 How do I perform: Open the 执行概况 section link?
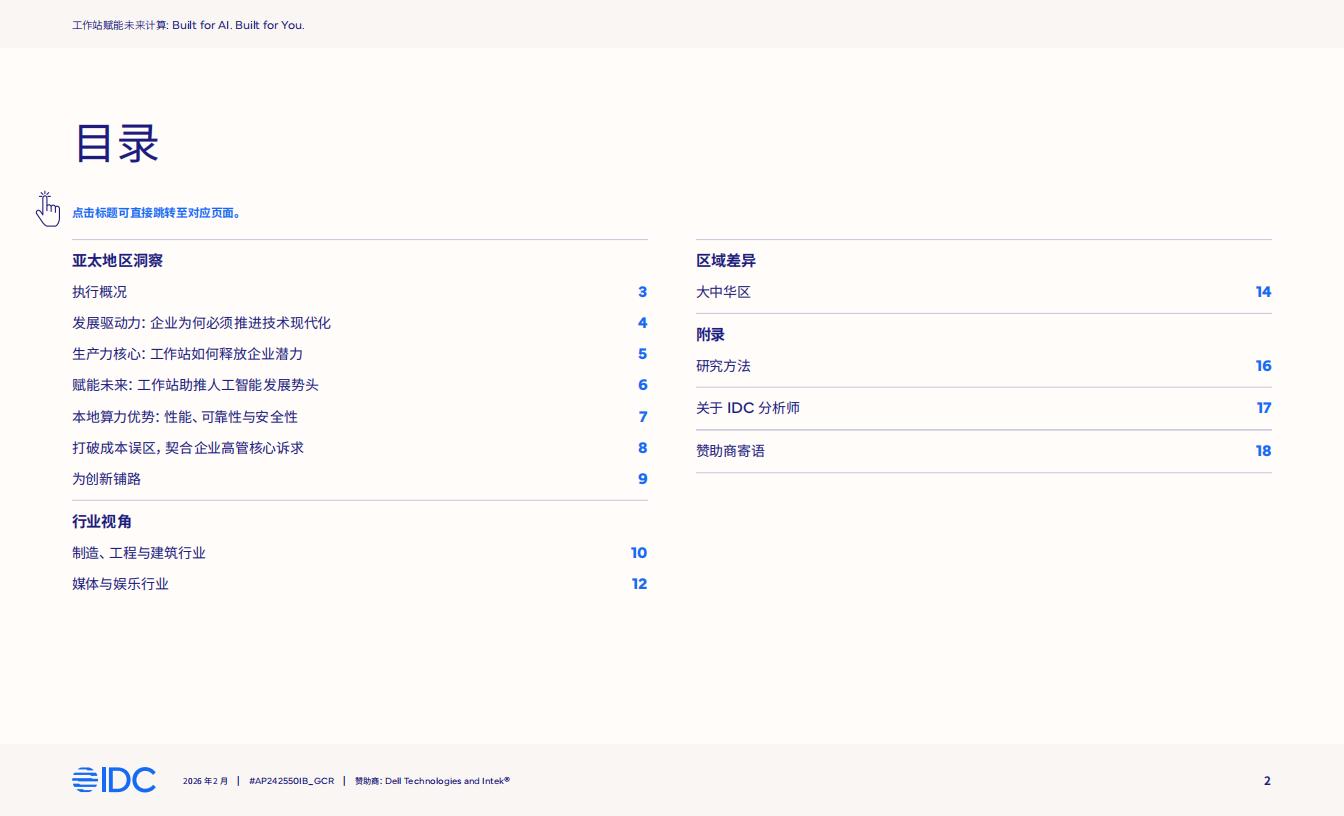(100, 292)
